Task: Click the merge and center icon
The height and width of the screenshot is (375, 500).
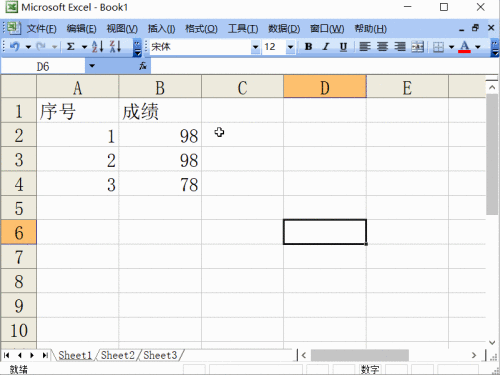Action: (x=418, y=47)
